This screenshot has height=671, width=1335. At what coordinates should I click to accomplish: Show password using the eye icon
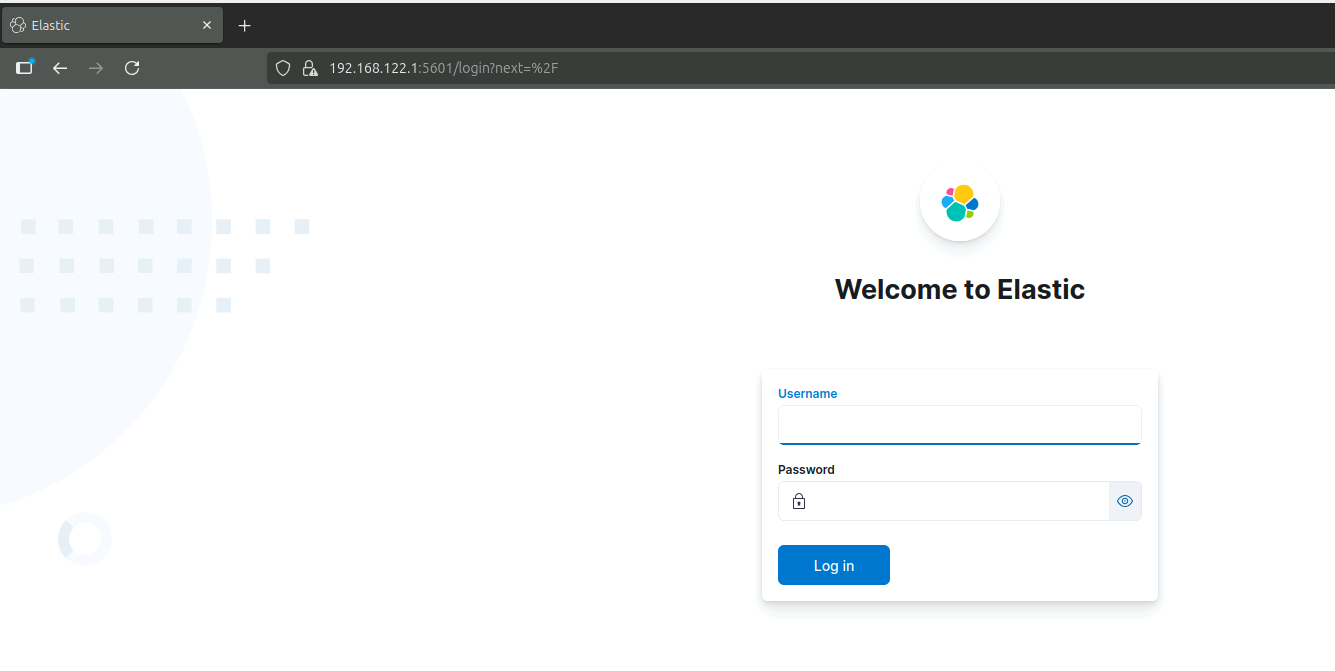[1125, 501]
